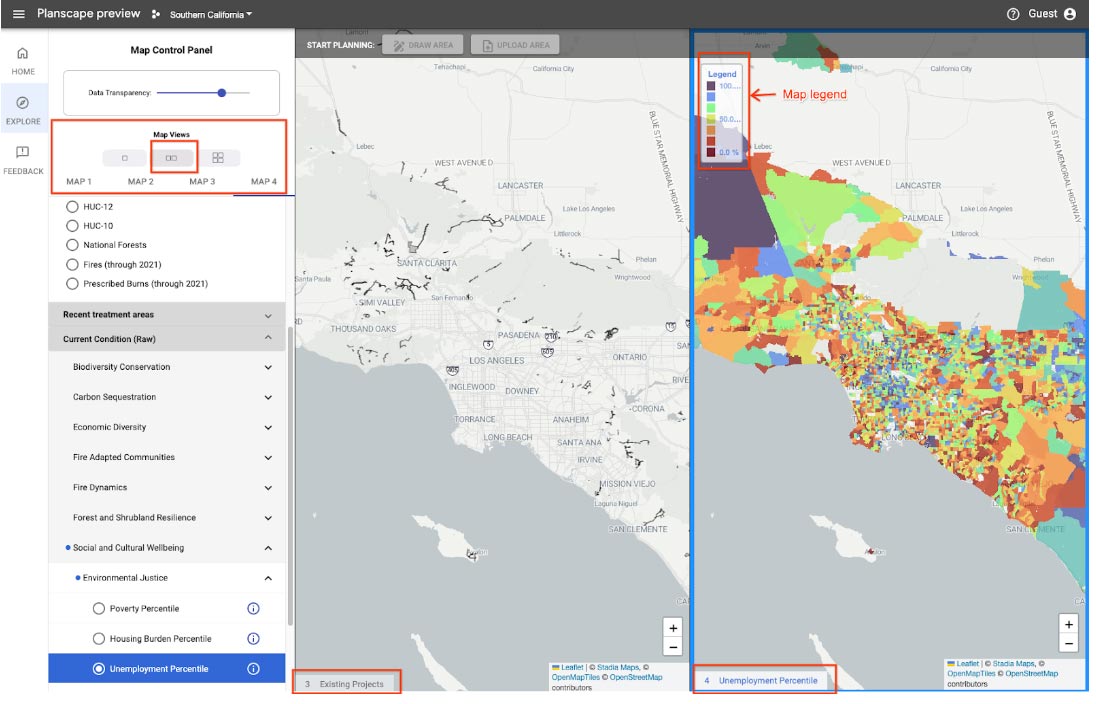Select the four-map grid view

point(218,158)
